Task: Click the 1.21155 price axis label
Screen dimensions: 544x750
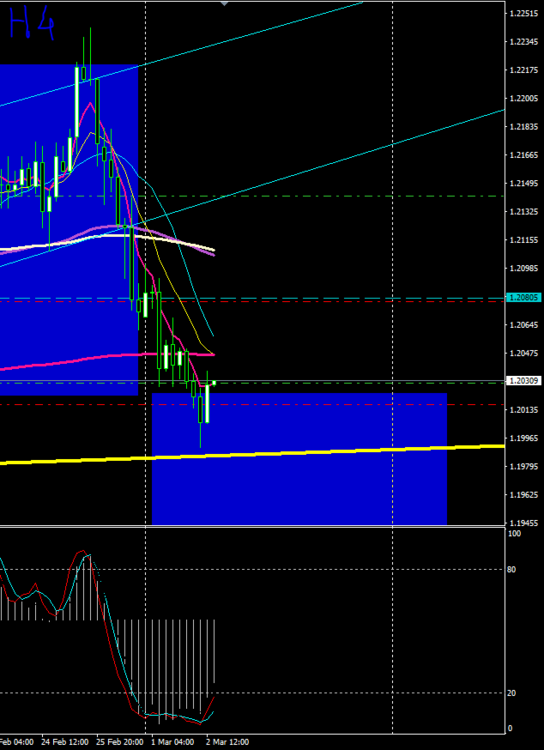Action: (x=524, y=240)
